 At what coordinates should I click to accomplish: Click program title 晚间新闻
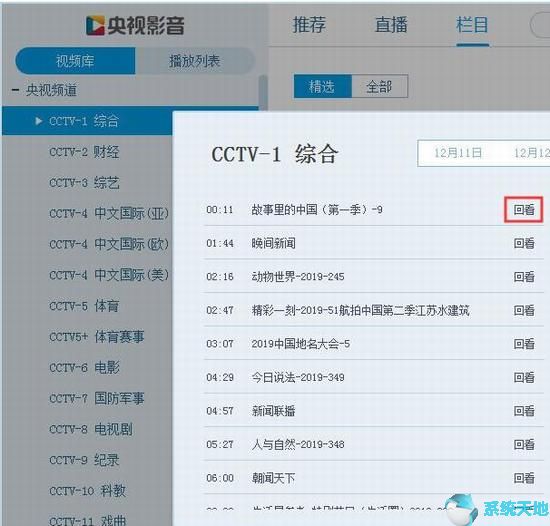tap(274, 243)
